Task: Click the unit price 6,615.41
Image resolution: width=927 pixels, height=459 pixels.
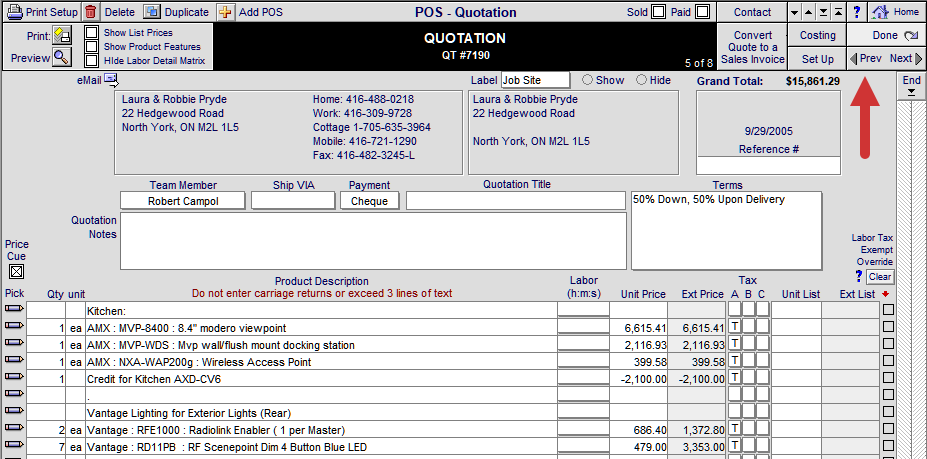Action: [638, 328]
